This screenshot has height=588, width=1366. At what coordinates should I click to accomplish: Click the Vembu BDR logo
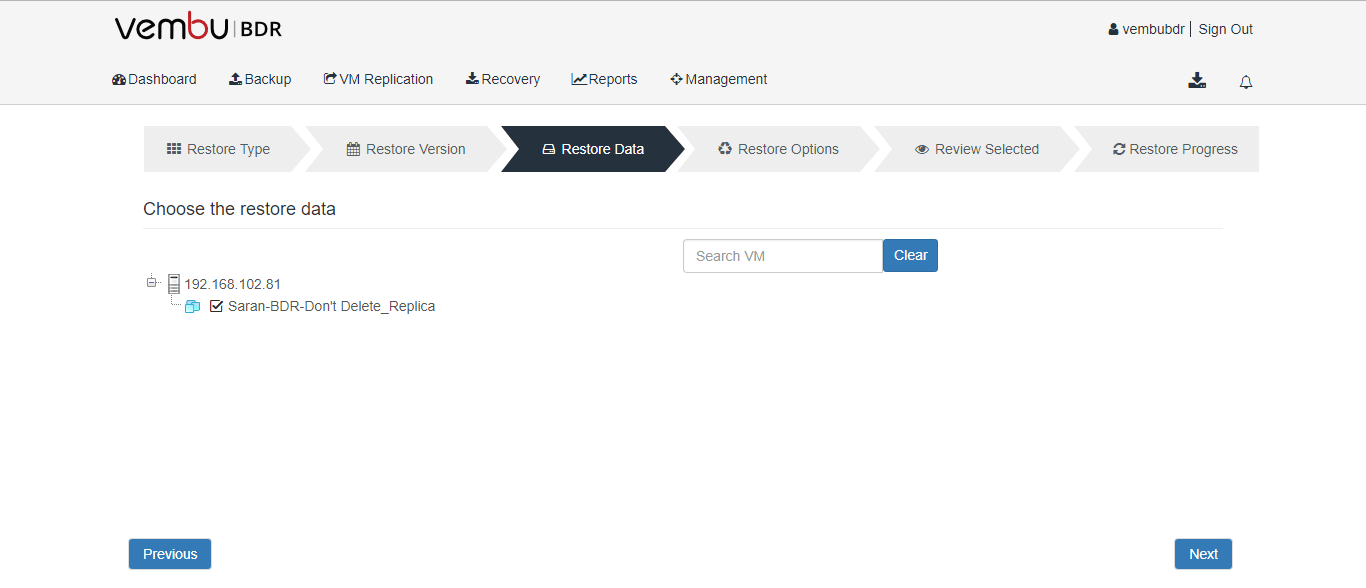pyautogui.click(x=198, y=28)
